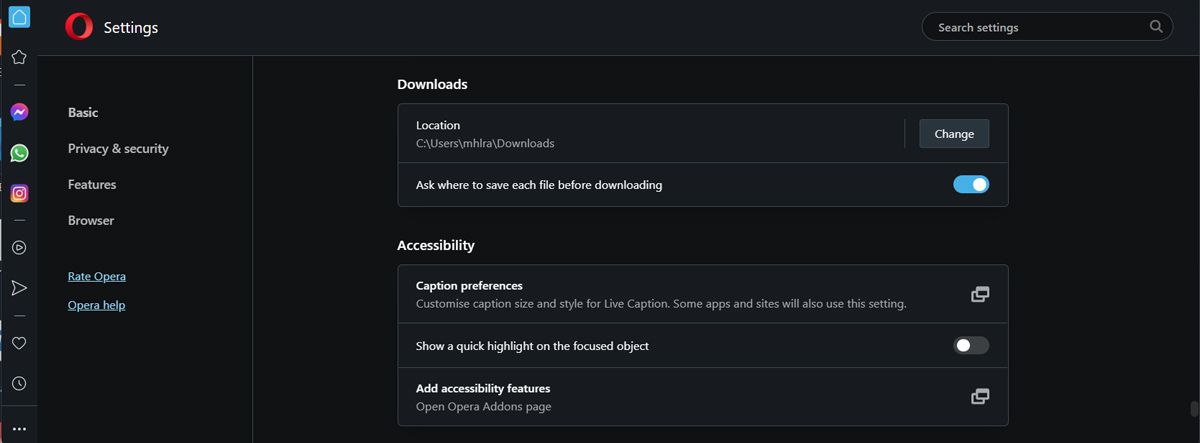
Task: Open History clock icon in sidebar
Action: 19,383
